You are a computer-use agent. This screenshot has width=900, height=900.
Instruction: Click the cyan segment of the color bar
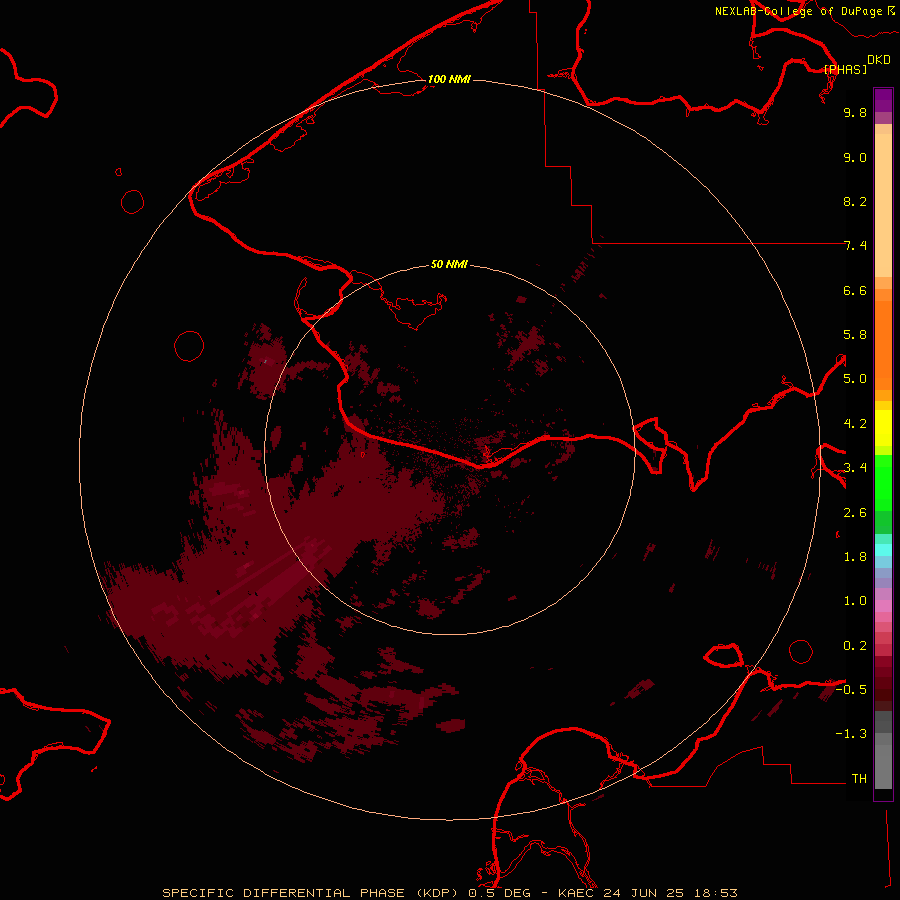click(883, 550)
